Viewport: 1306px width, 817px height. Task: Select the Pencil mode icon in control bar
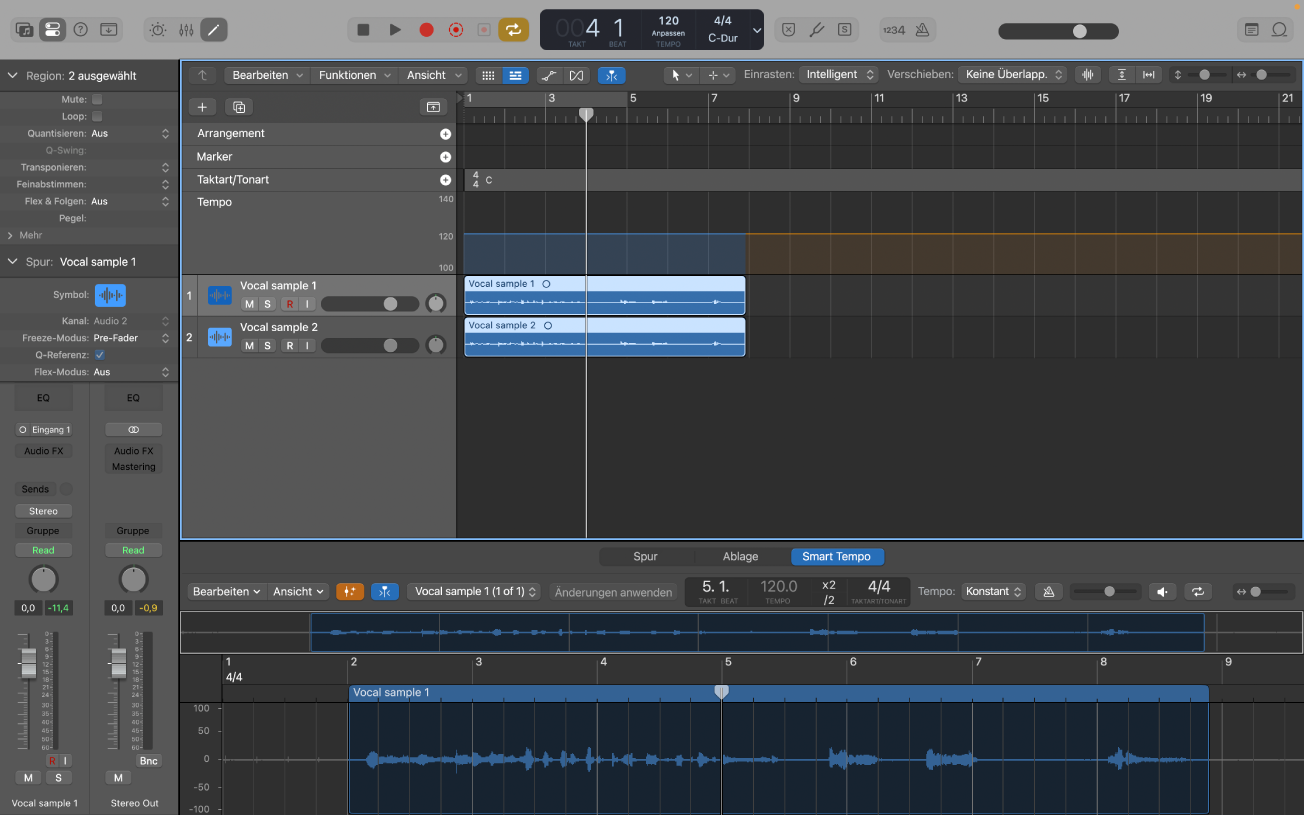pos(213,29)
